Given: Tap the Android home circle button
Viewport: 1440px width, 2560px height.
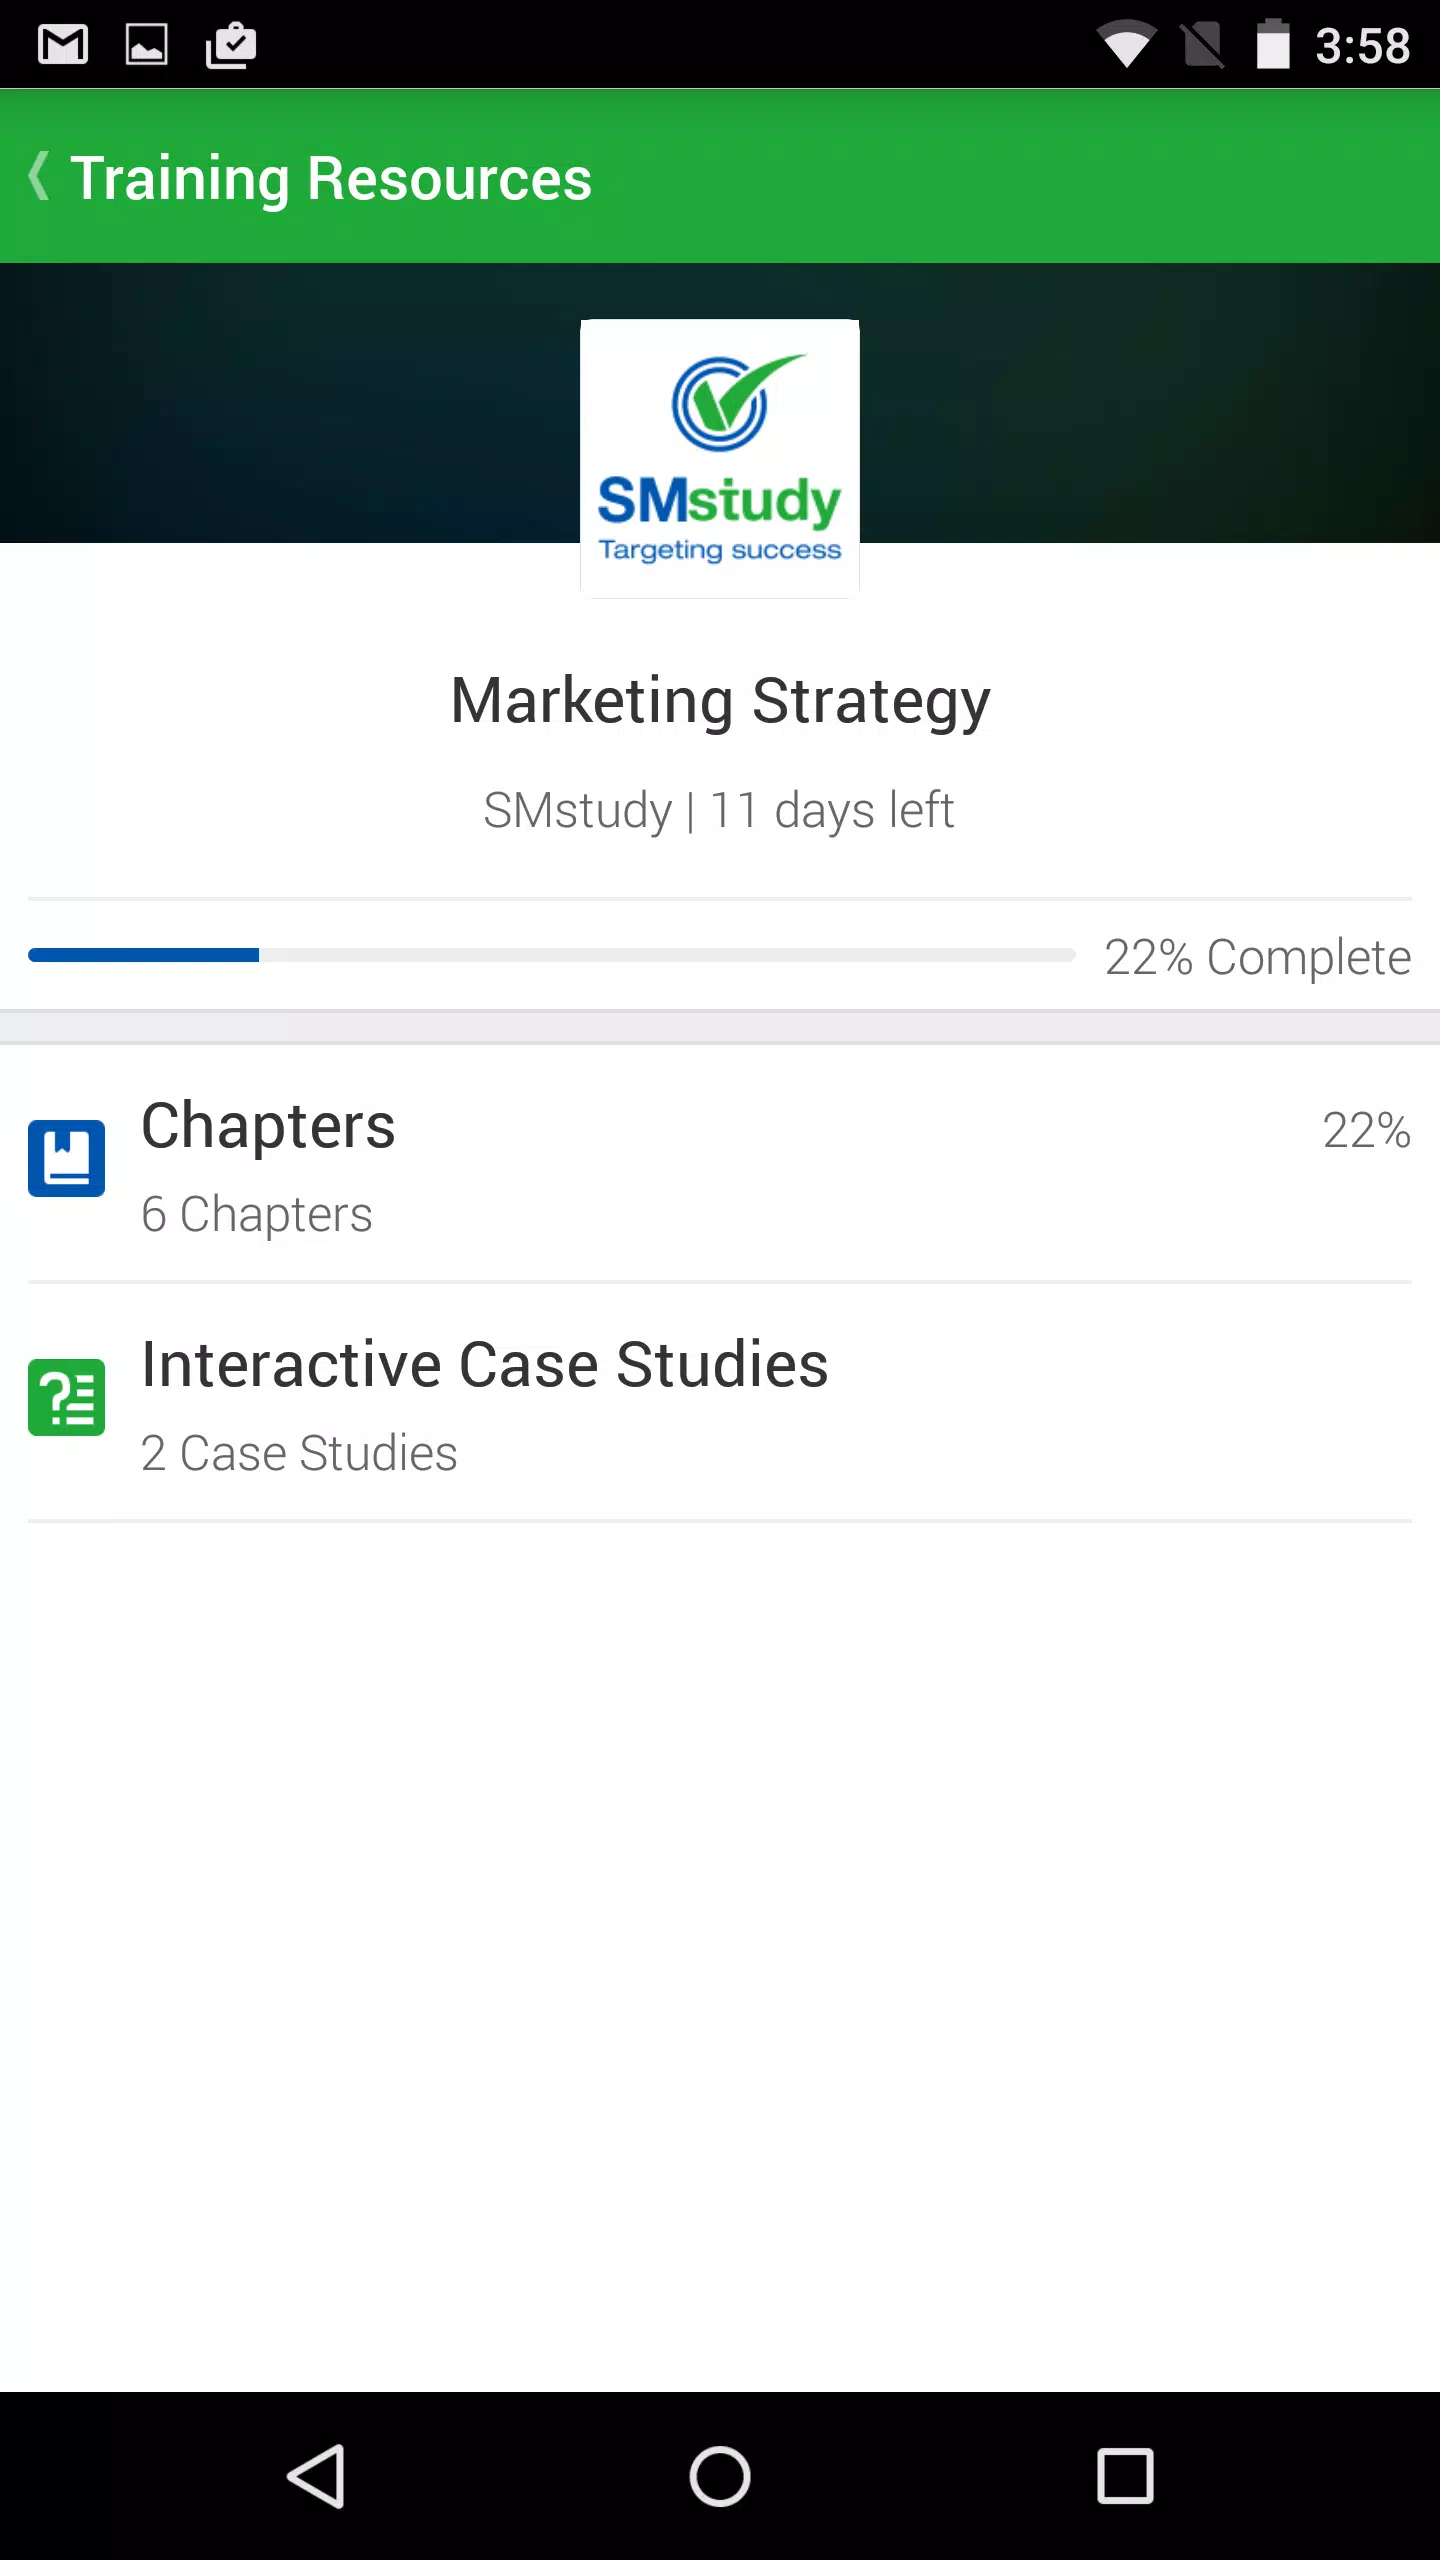Looking at the screenshot, I should pos(720,2476).
